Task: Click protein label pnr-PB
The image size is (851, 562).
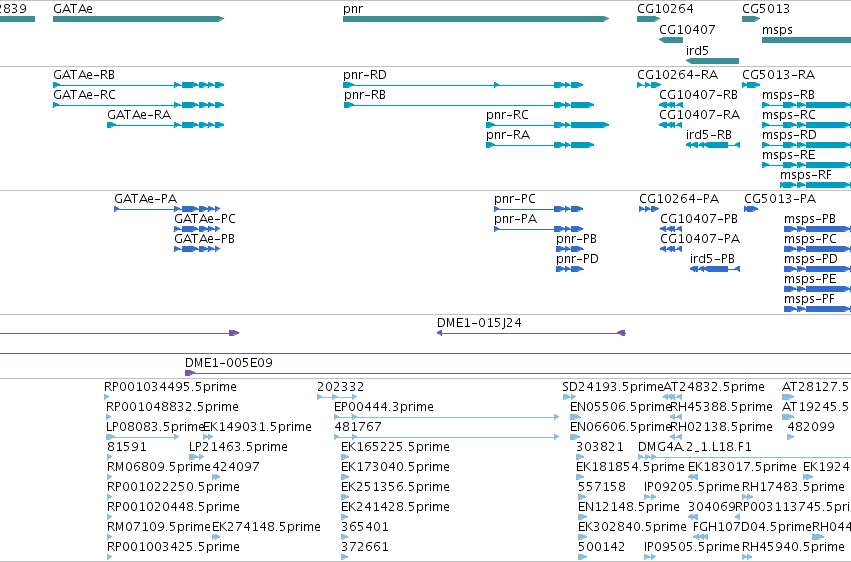Action: coord(576,239)
